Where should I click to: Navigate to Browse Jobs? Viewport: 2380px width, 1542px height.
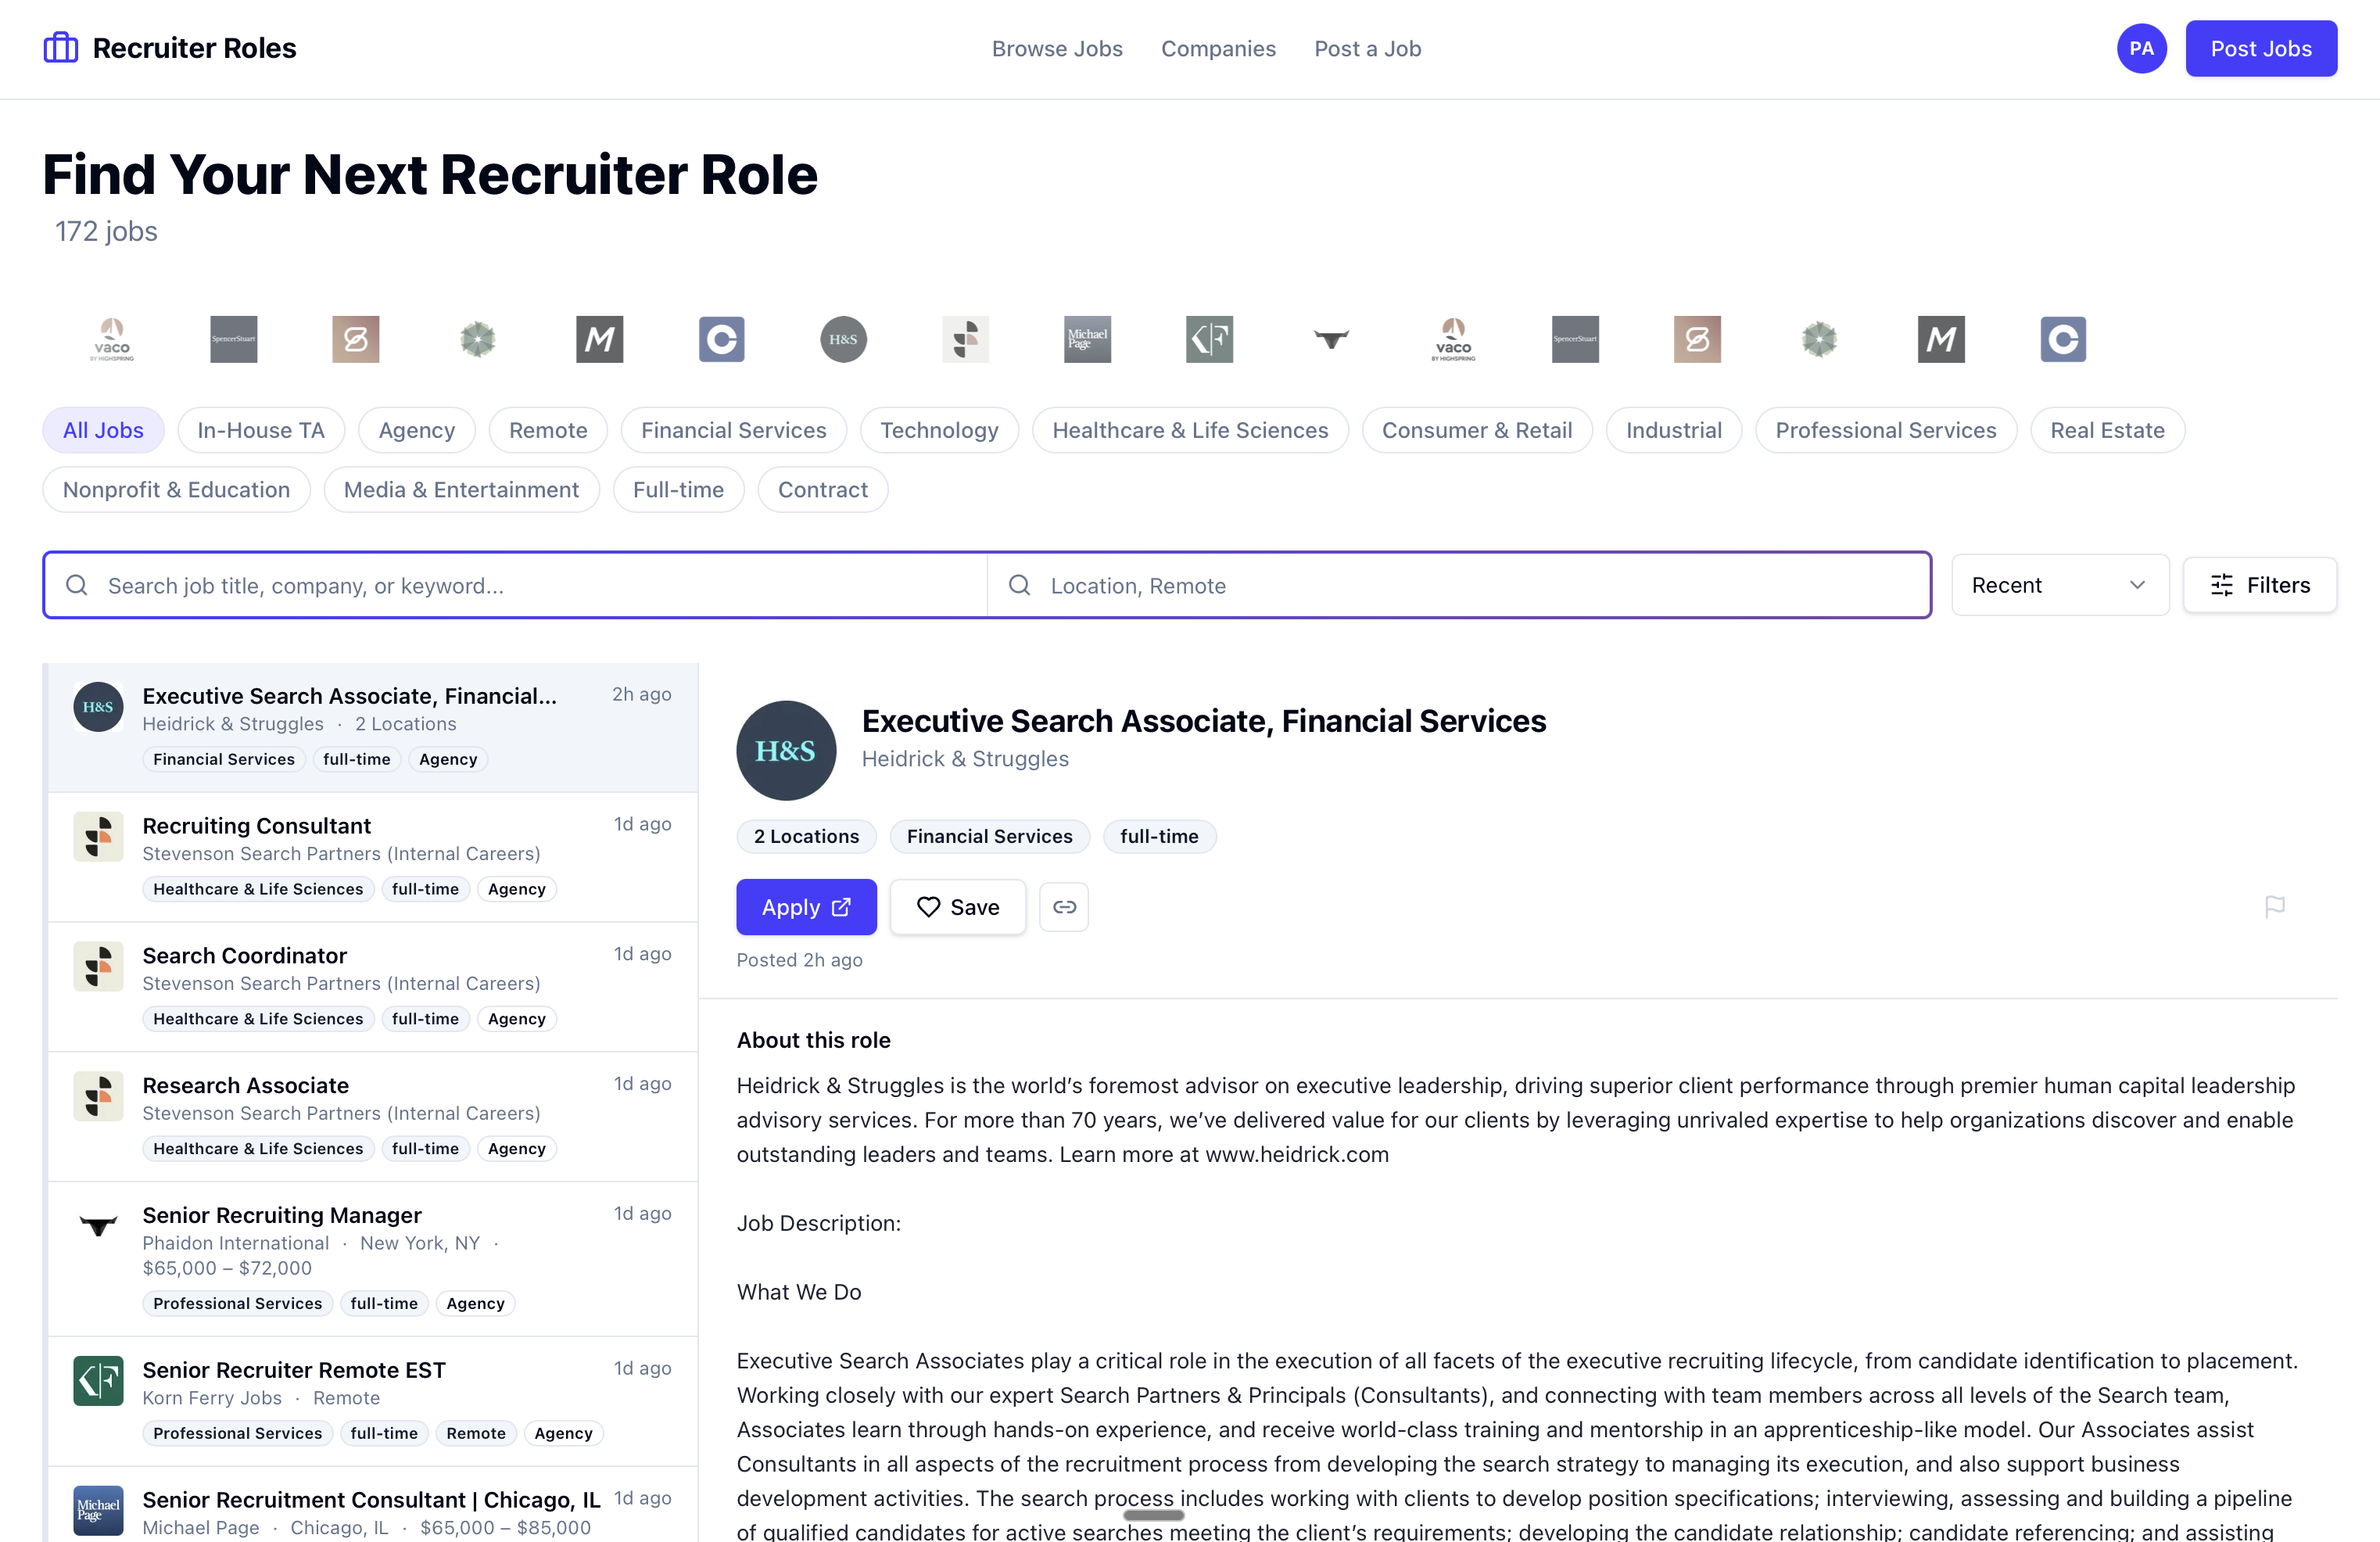1057,48
